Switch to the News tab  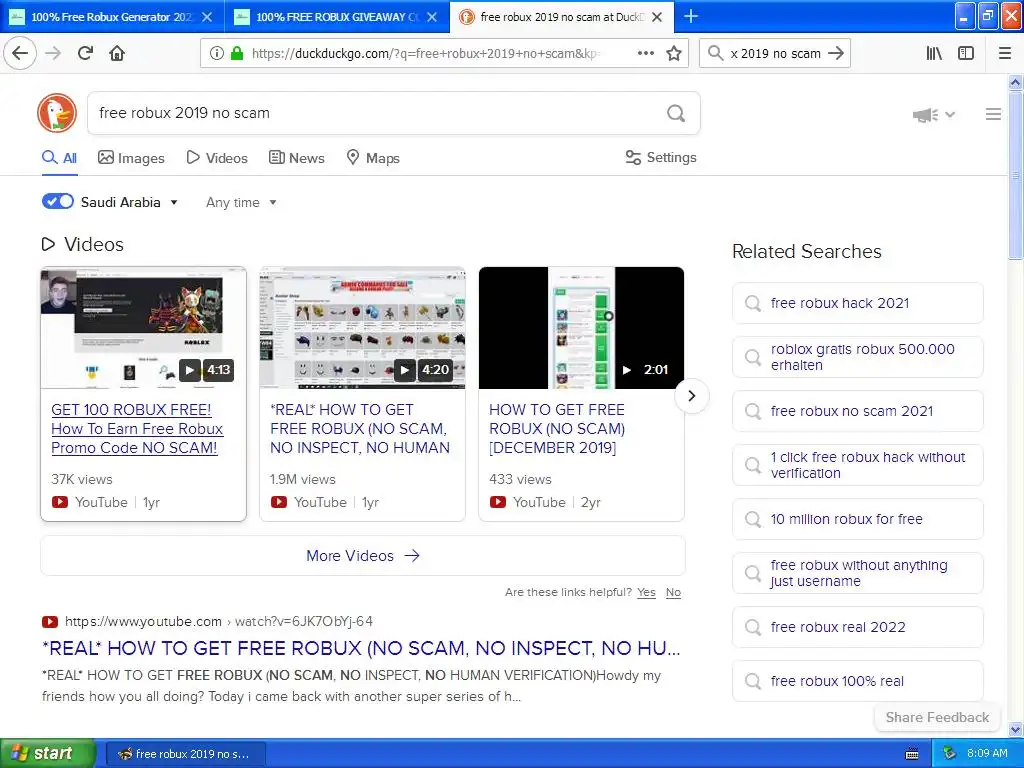coord(296,158)
